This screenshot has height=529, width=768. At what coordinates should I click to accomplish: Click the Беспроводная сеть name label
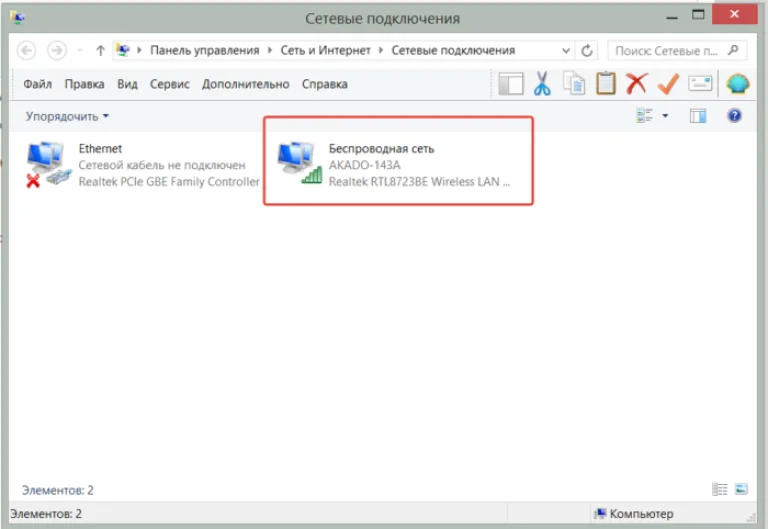coord(382,149)
